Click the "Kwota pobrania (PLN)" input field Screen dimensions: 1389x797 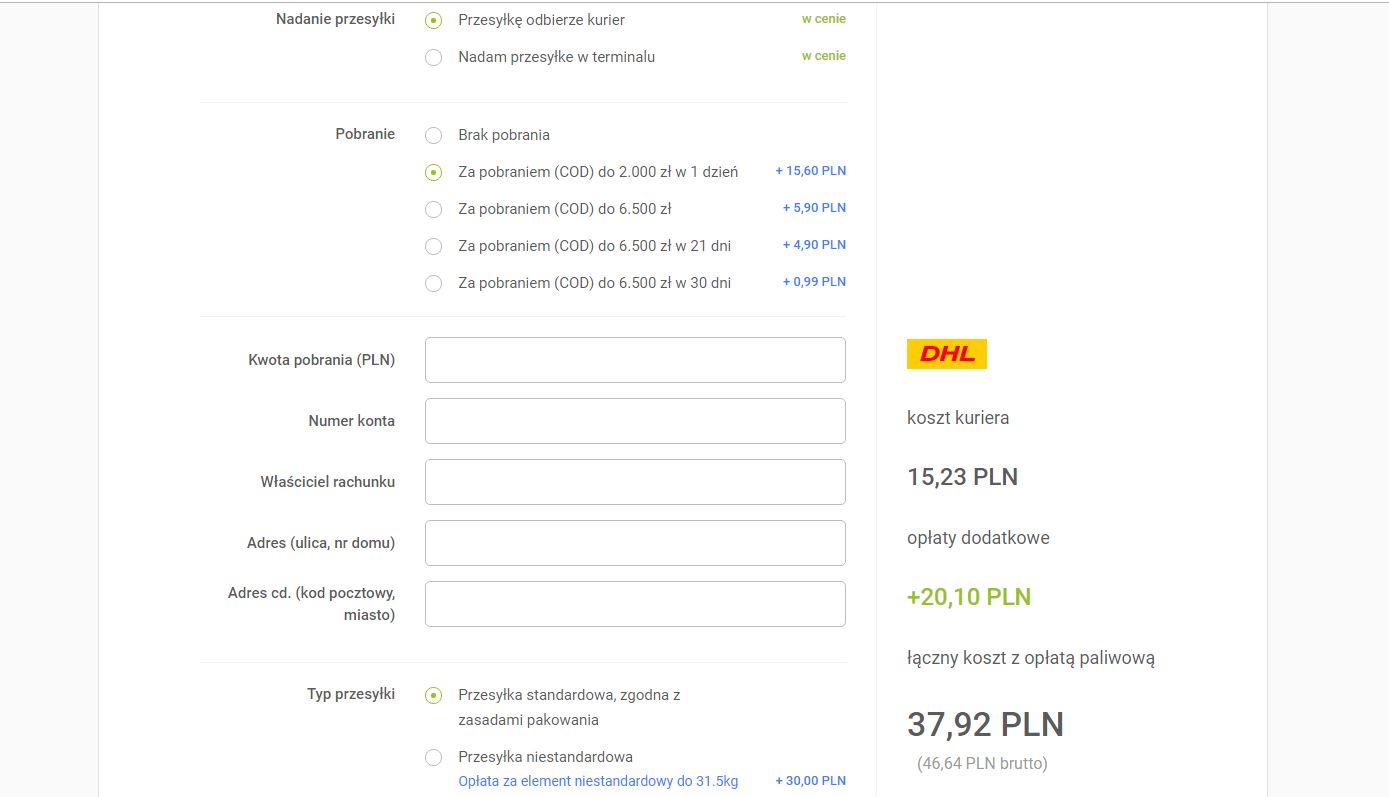coord(635,360)
